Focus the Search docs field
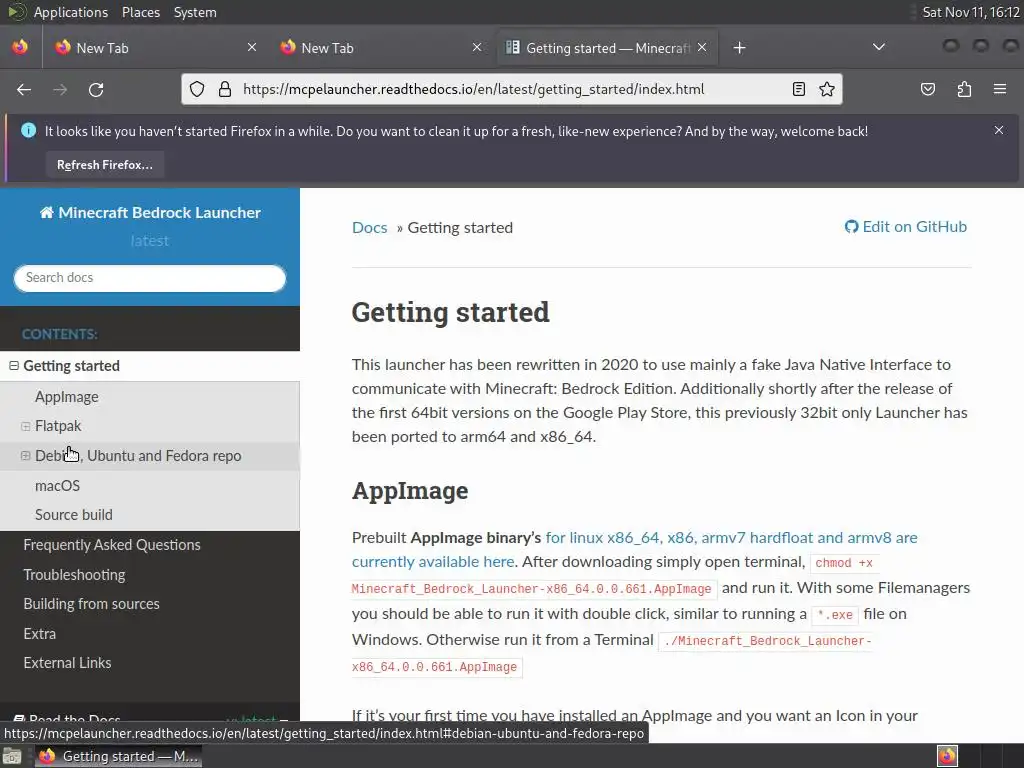Image resolution: width=1024 pixels, height=768 pixels. [x=150, y=278]
